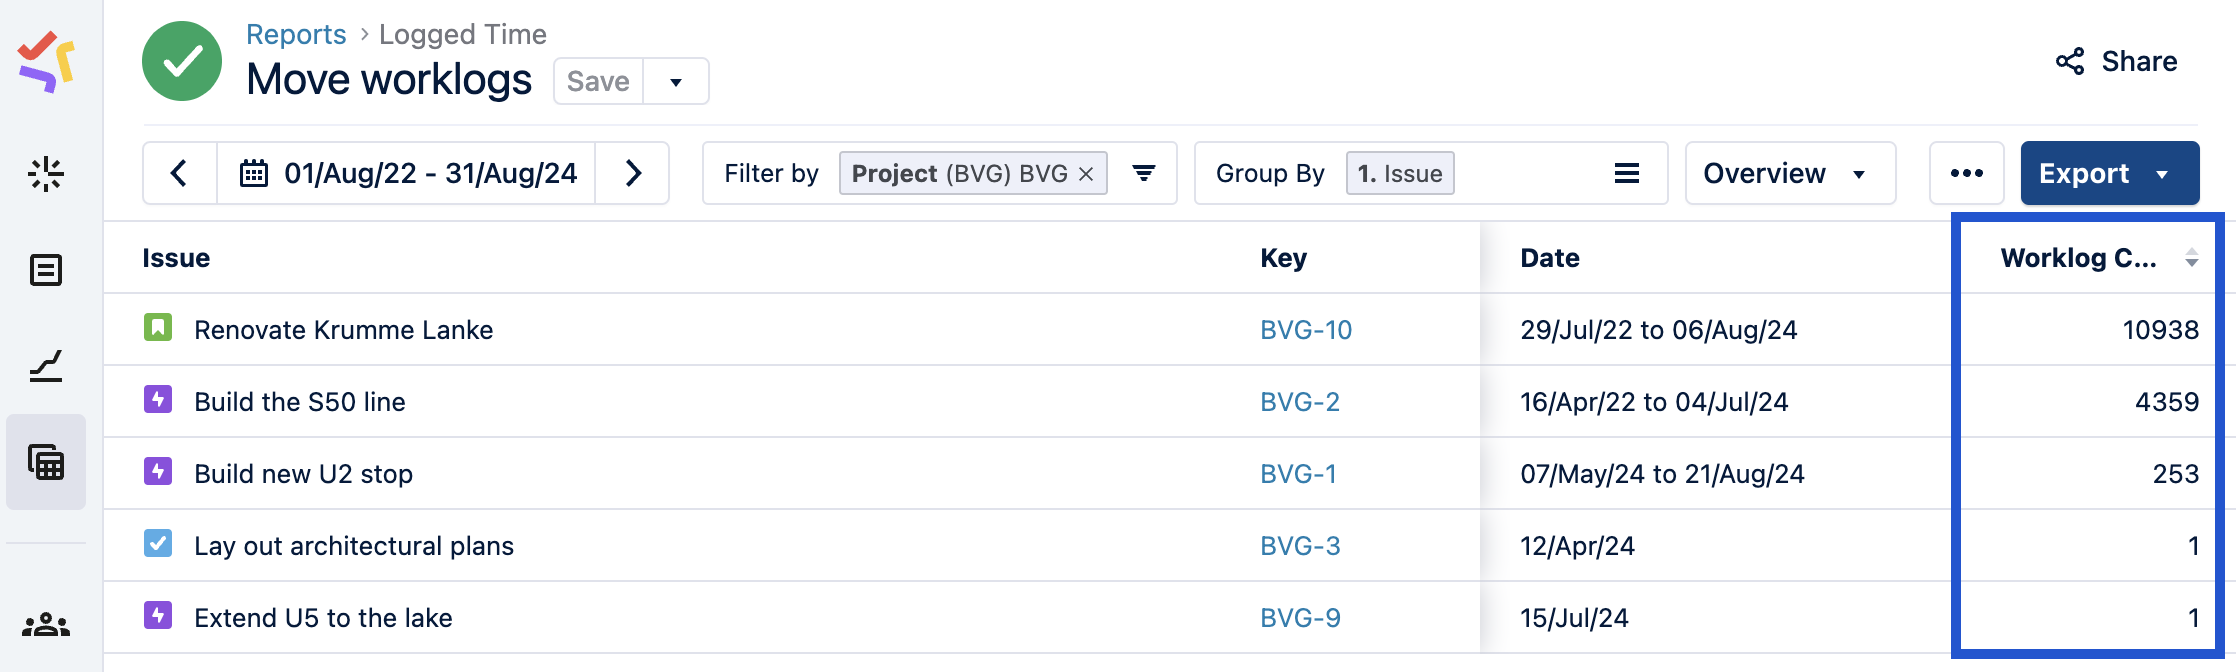Go back via the Reports breadcrumb
The width and height of the screenshot is (2236, 672).
pyautogui.click(x=295, y=33)
